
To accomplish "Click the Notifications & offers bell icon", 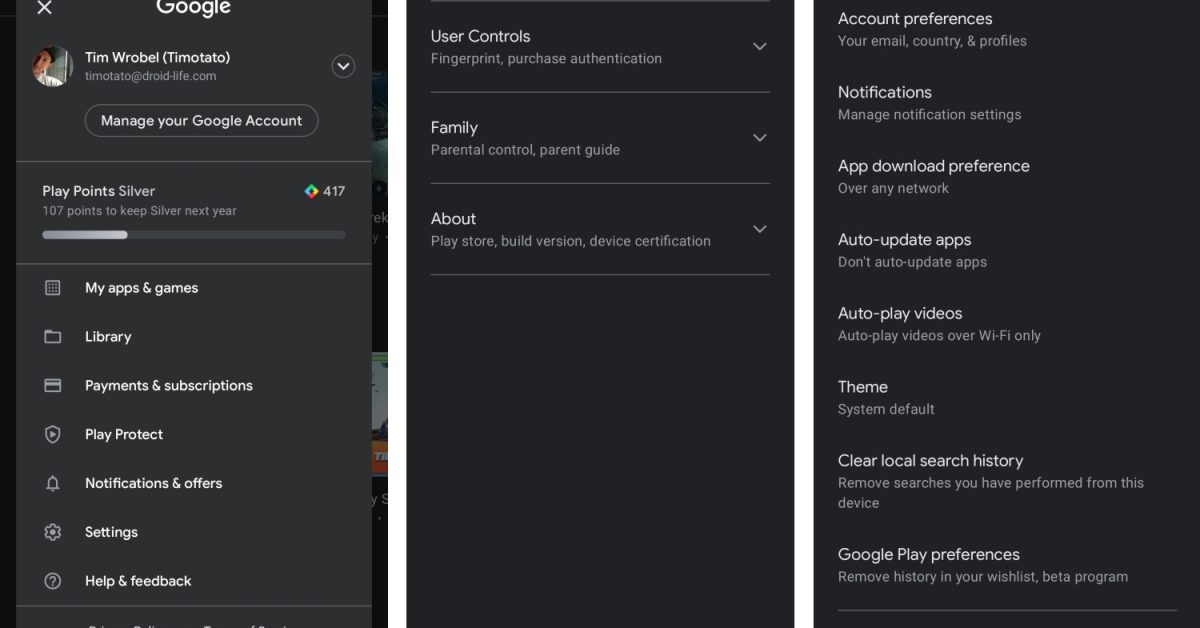I will coord(53,483).
